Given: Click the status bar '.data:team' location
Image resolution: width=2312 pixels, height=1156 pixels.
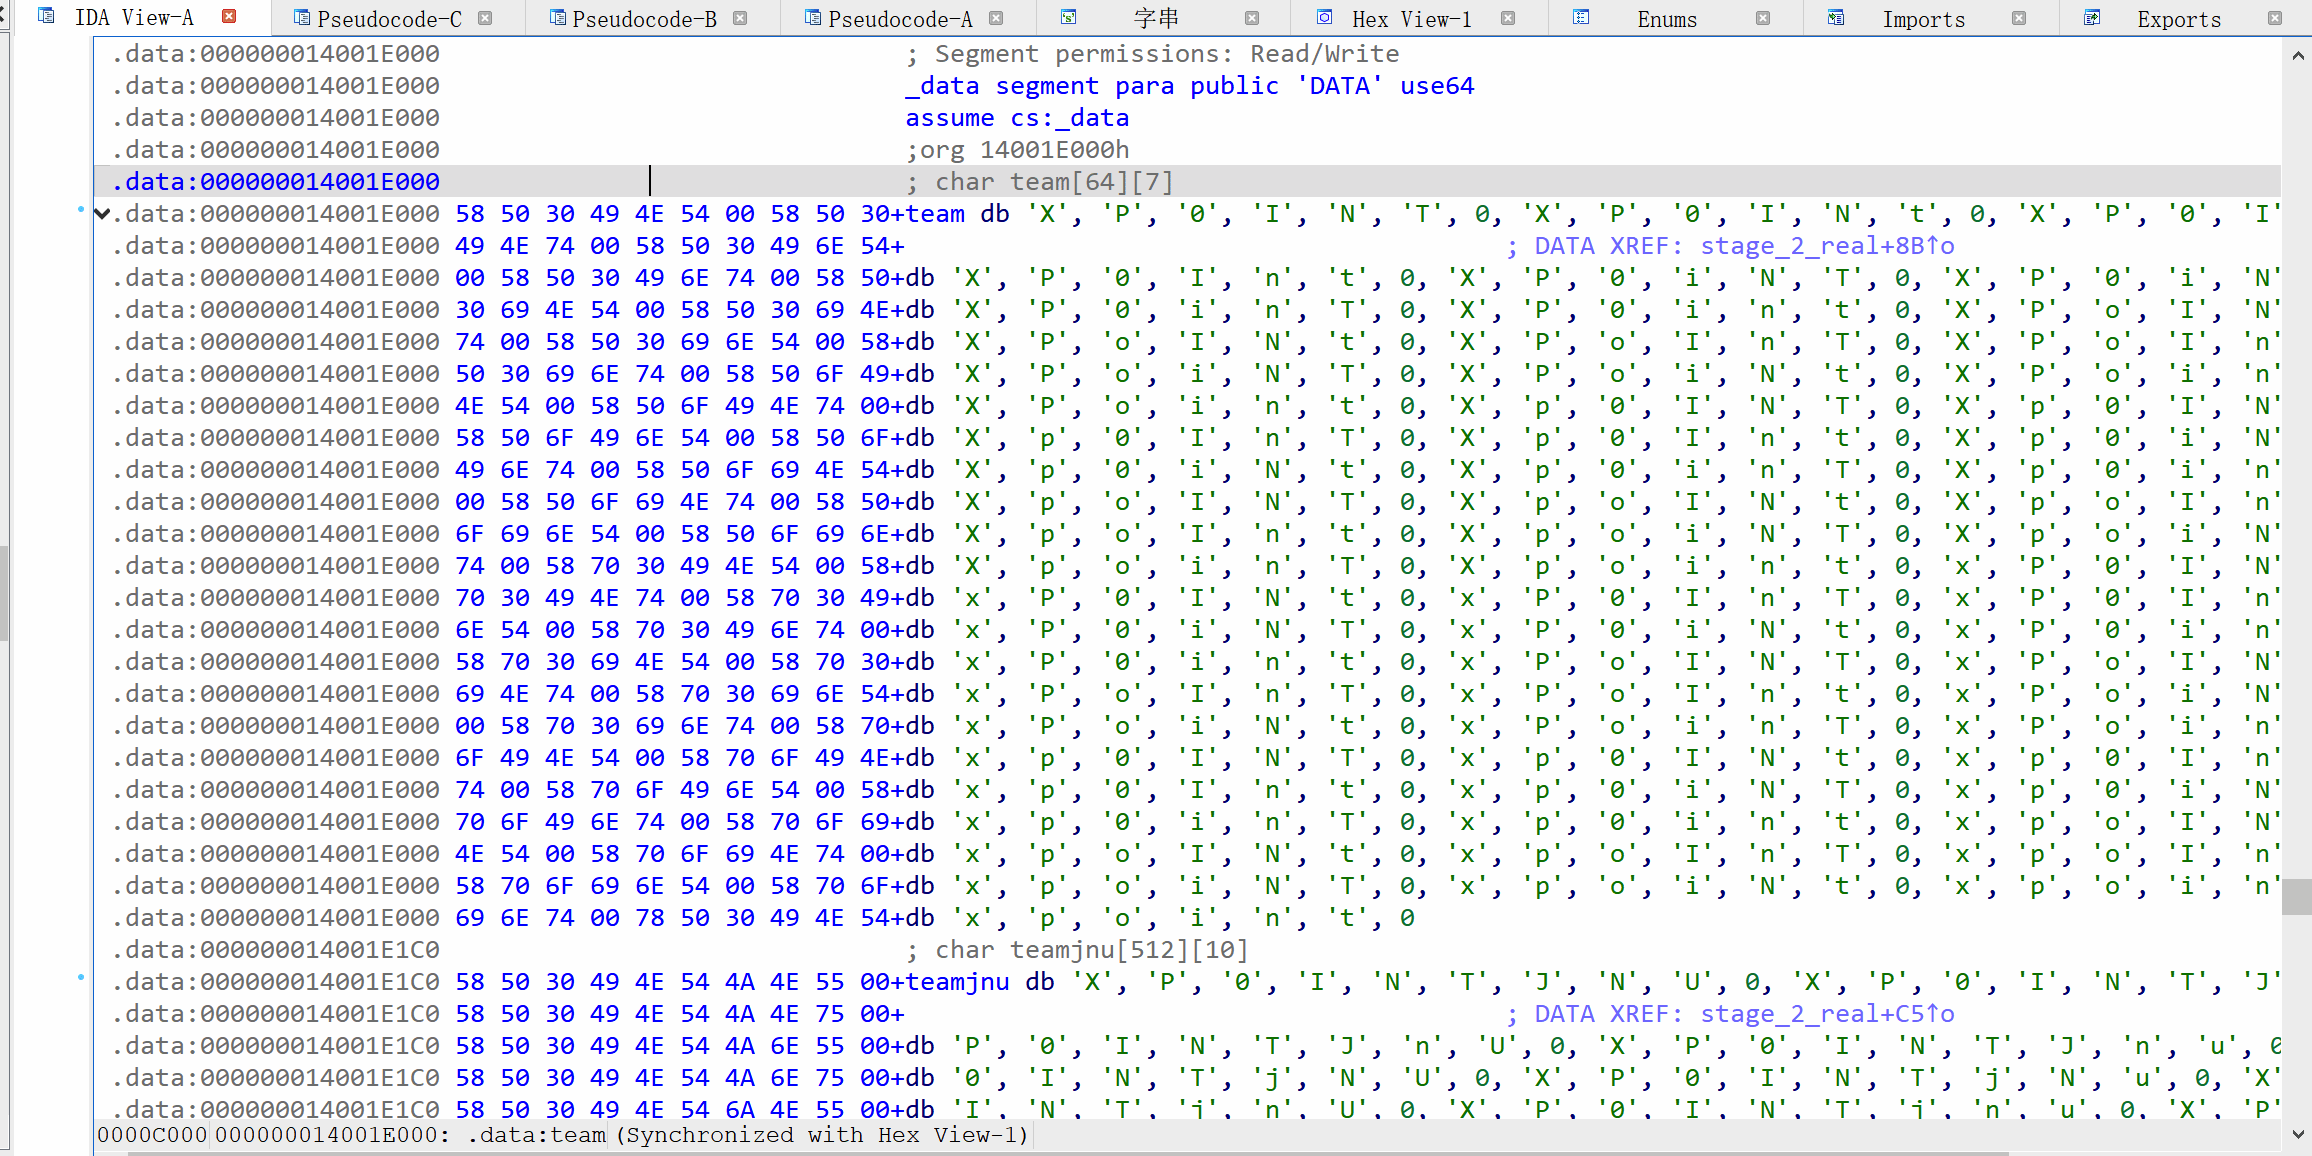Looking at the screenshot, I should tap(538, 1135).
